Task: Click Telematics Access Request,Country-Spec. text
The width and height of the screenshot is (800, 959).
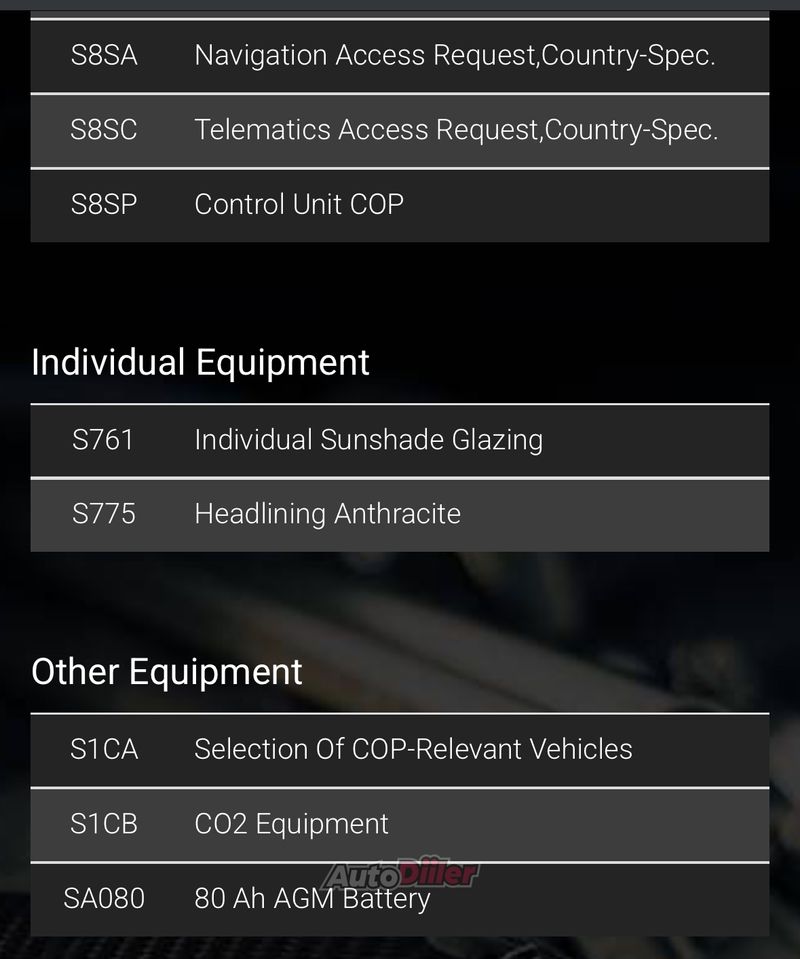Action: coord(456,130)
